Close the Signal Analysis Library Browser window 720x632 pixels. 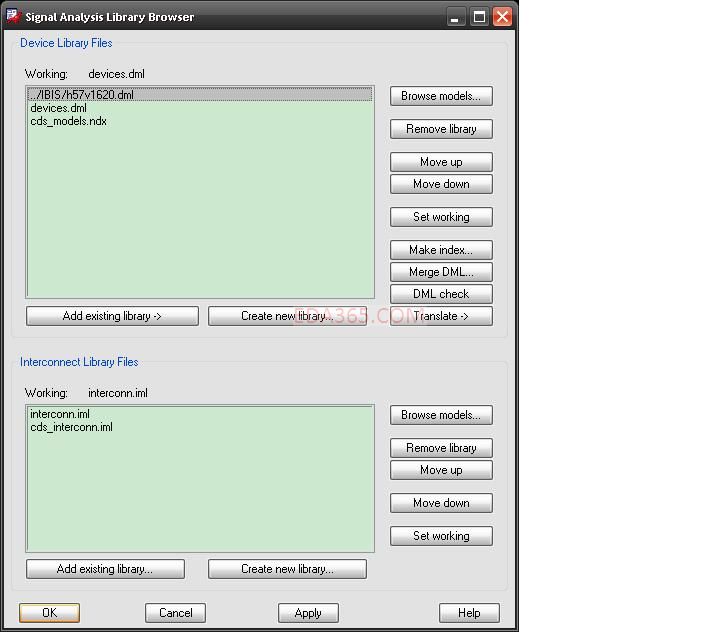[502, 17]
